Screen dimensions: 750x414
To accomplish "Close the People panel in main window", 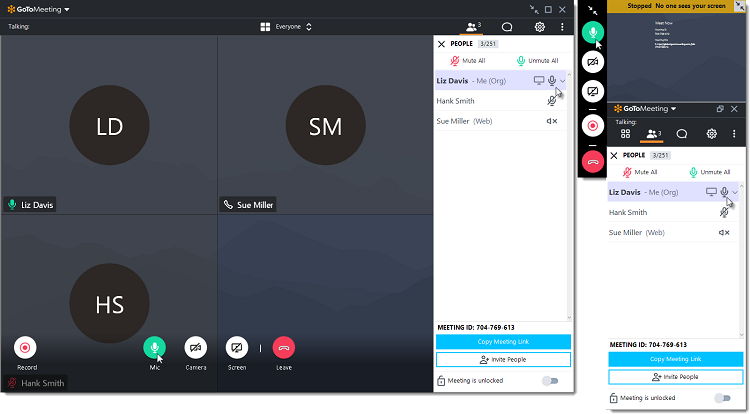I will pos(441,44).
